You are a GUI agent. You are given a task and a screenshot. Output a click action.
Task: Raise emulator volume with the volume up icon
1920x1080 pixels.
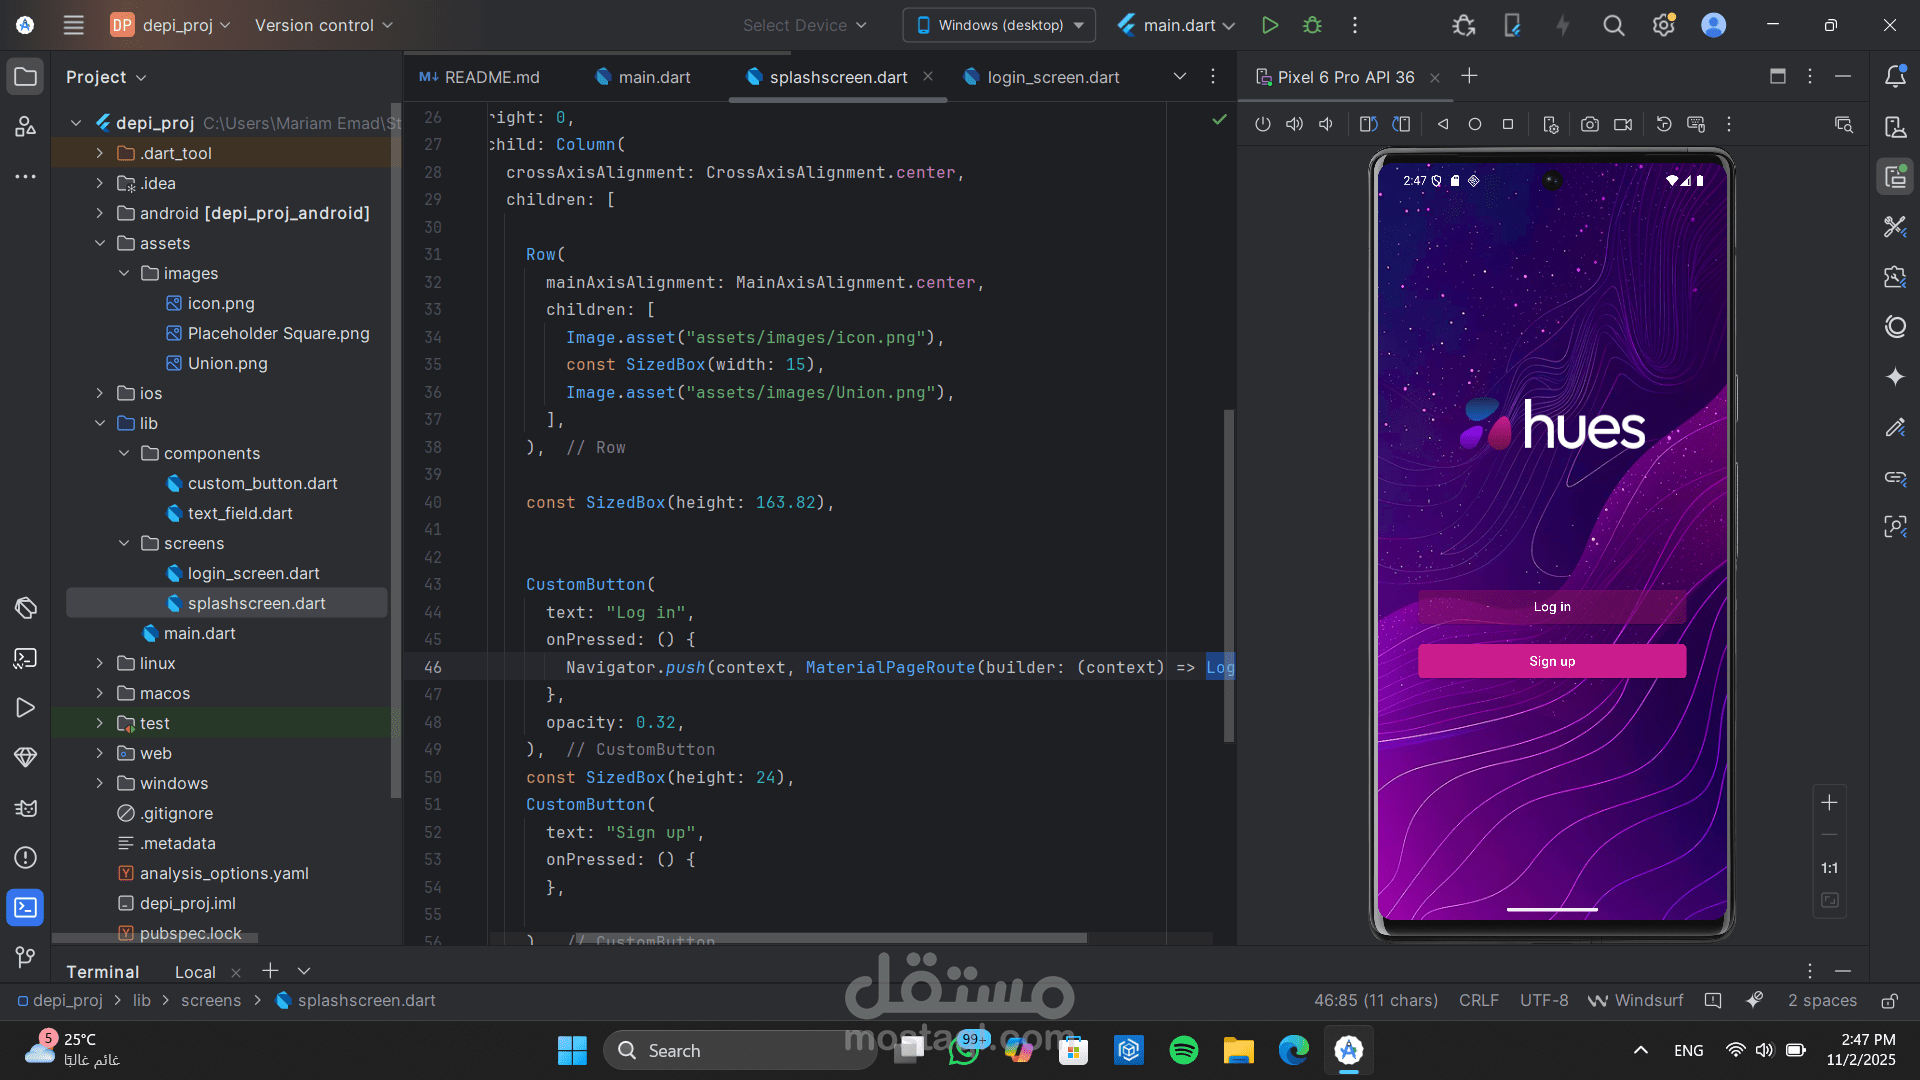1294,124
